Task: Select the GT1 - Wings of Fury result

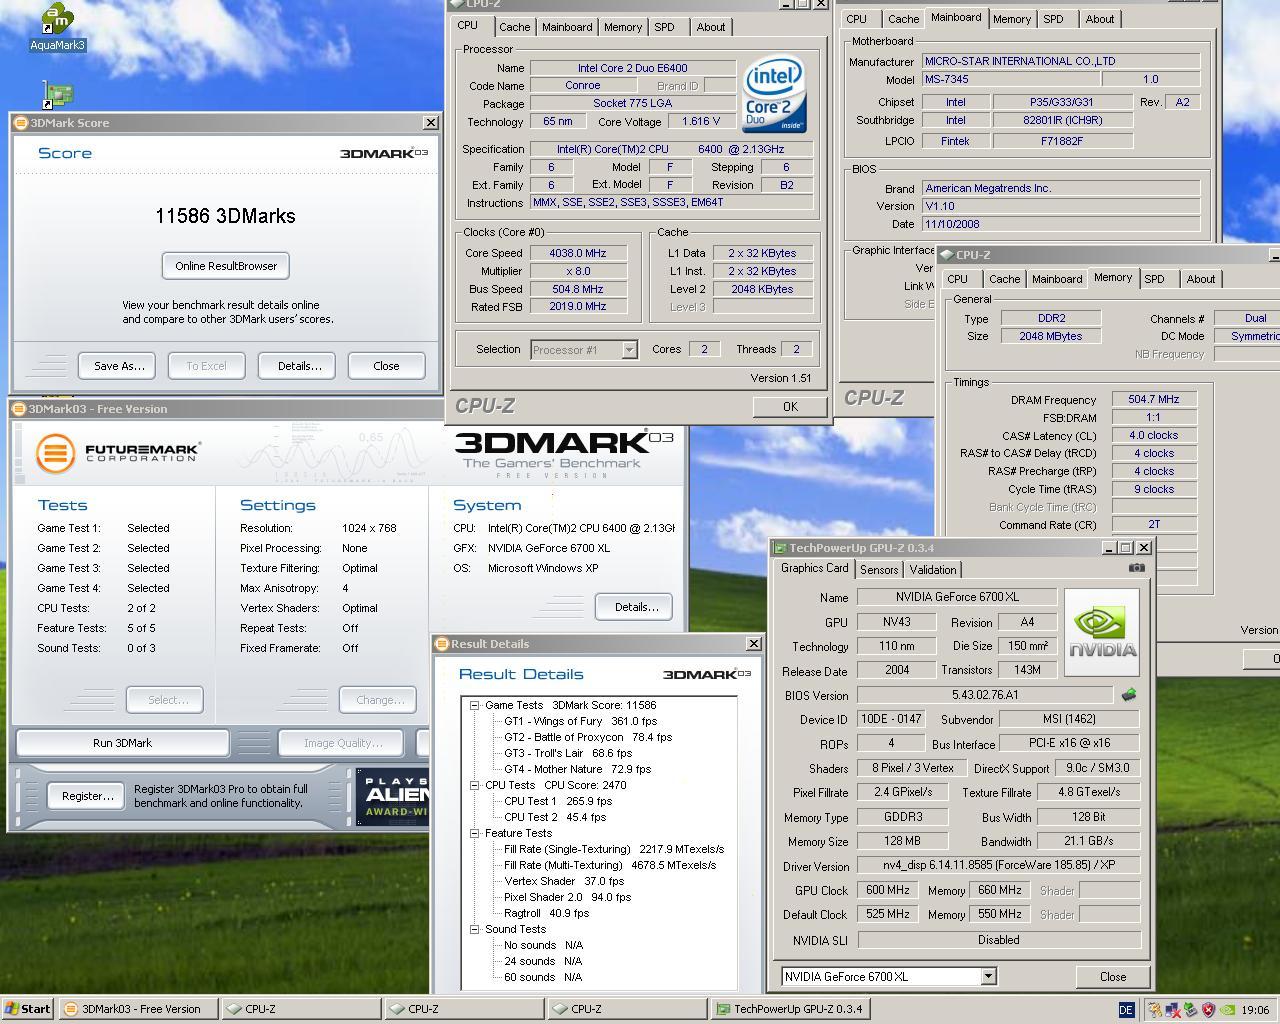Action: [580, 721]
